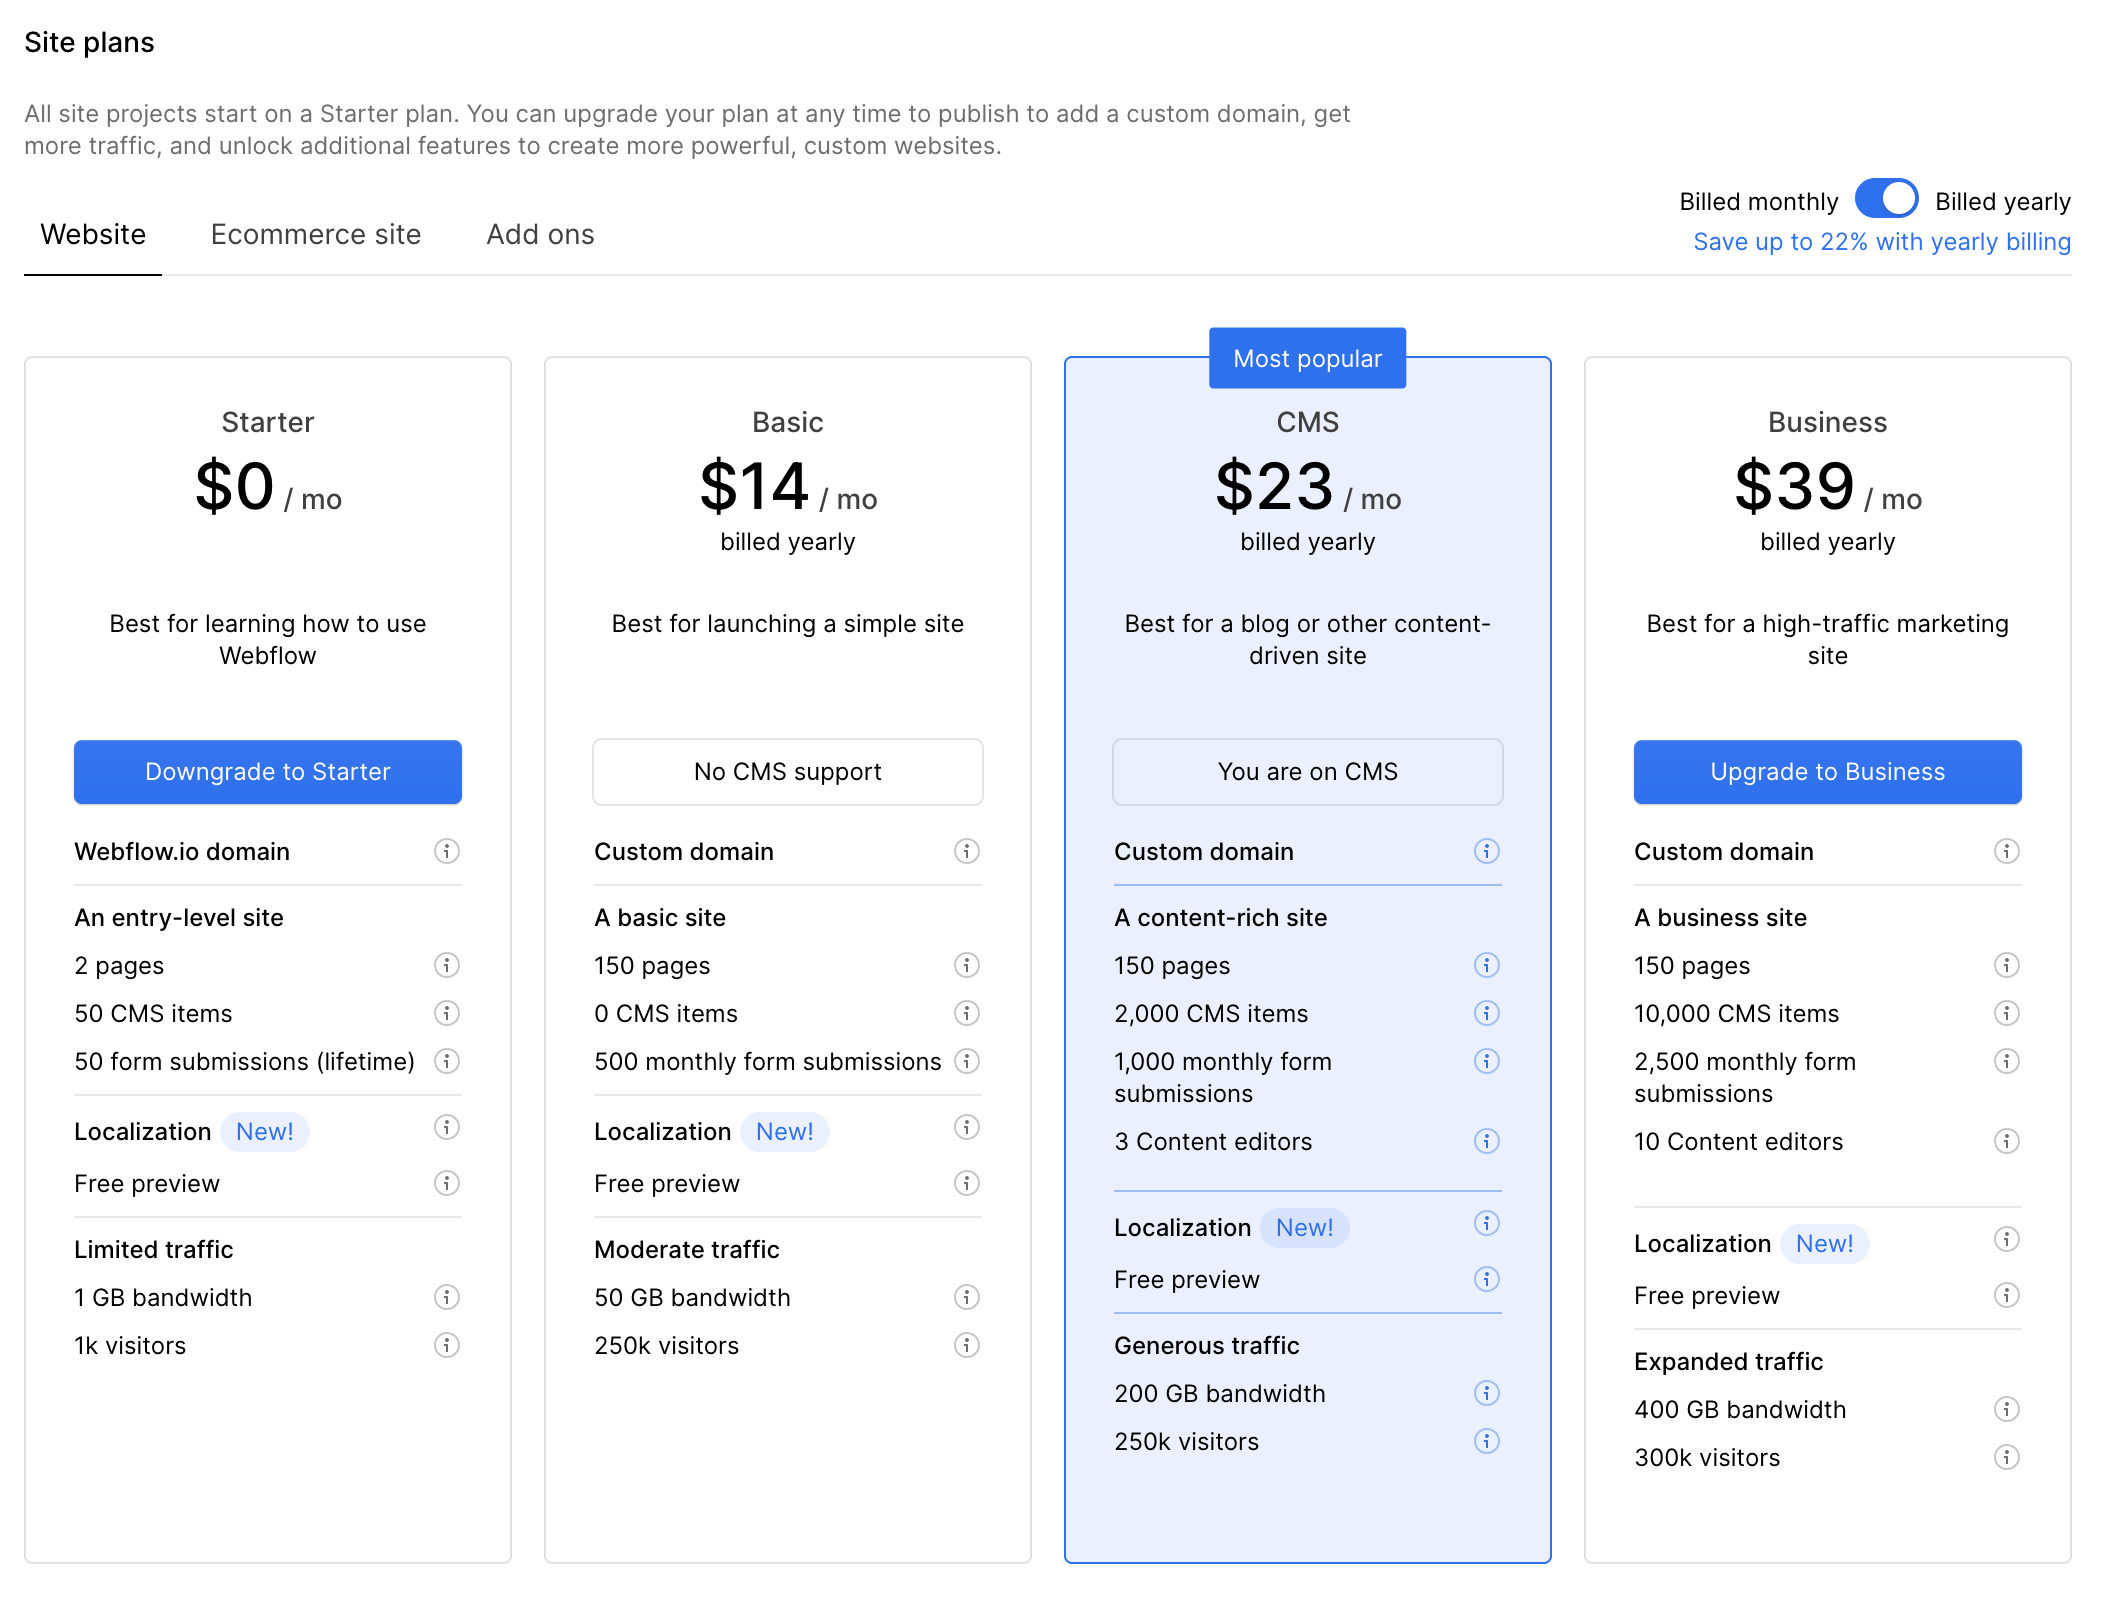Viewport: 2108px width, 1600px height.
Task: Show info for 1,000 monthly form submissions
Action: (x=1487, y=1061)
